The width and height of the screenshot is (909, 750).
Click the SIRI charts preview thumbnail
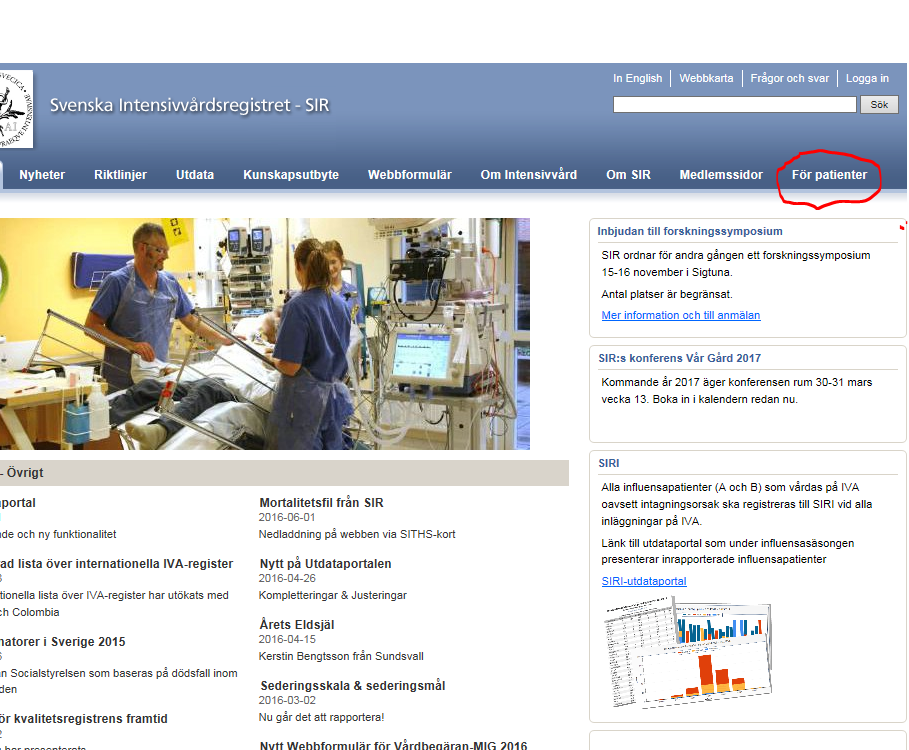tap(688, 653)
